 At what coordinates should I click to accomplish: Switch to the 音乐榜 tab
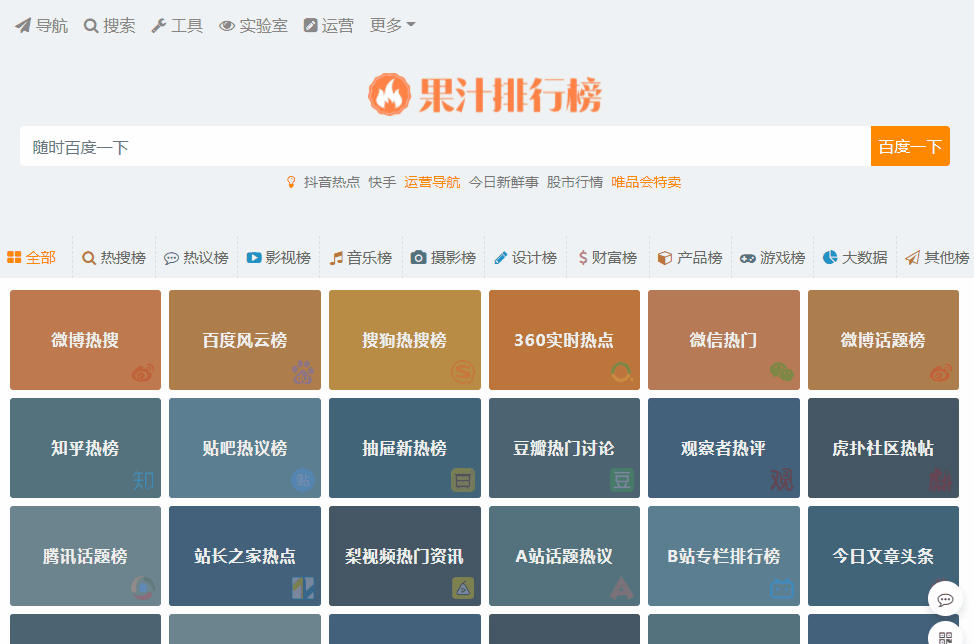(x=361, y=257)
